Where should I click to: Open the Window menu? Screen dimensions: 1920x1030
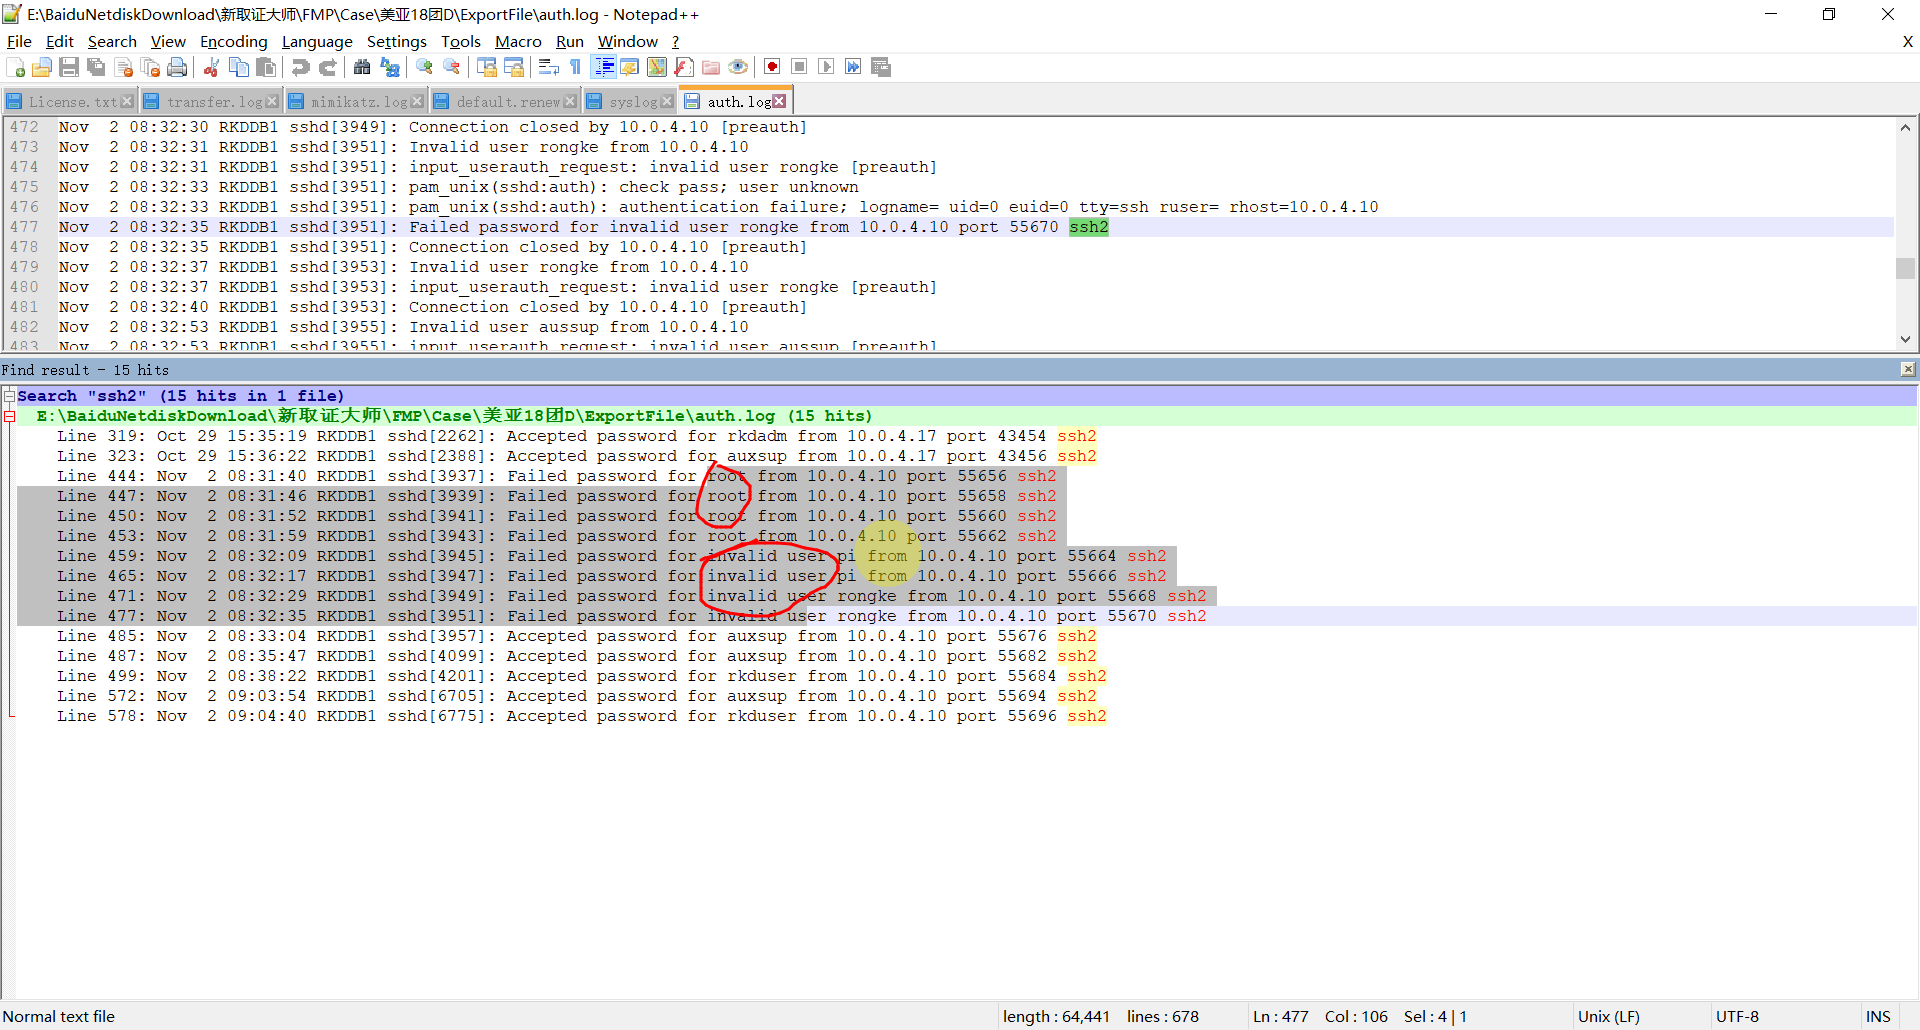click(x=628, y=41)
